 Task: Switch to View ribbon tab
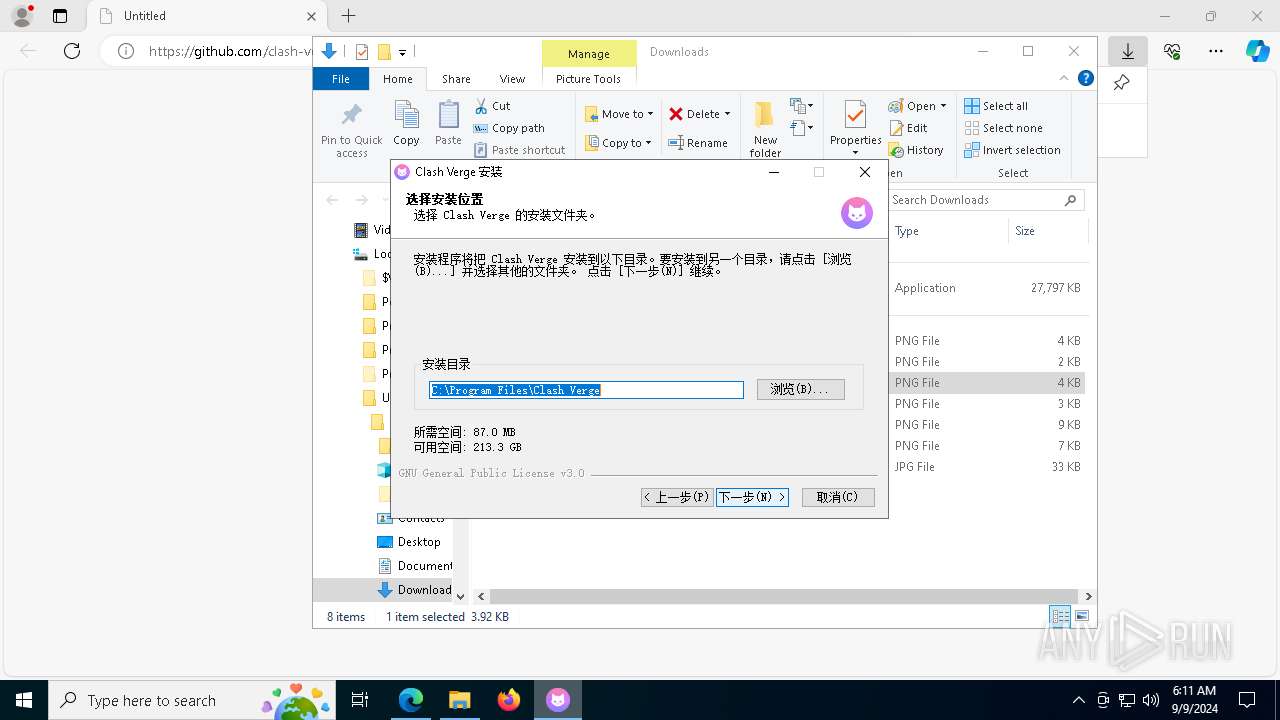pos(512,79)
